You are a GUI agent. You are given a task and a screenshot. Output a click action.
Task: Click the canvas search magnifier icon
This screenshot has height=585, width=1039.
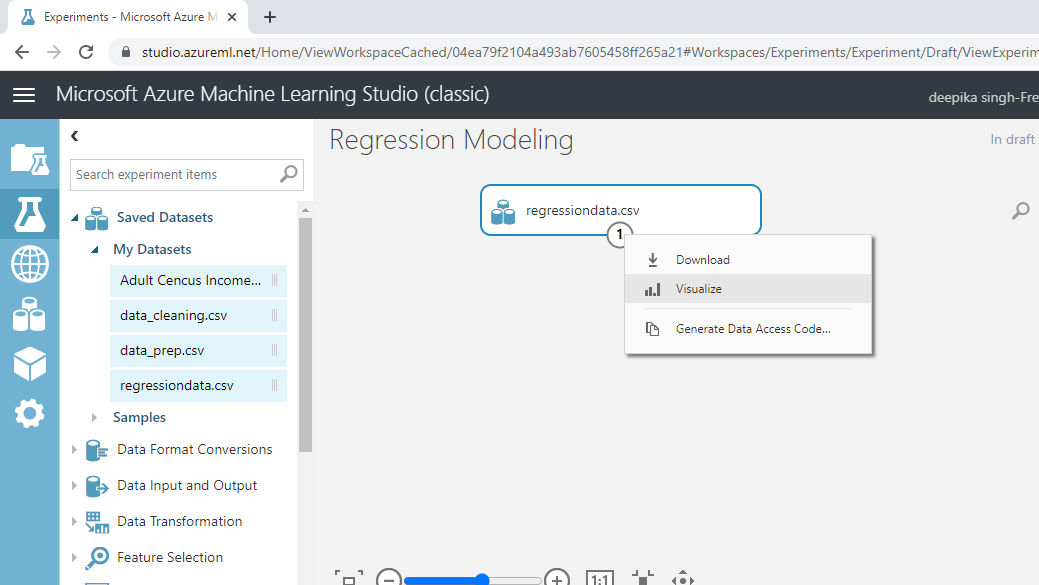pyautogui.click(x=1021, y=211)
